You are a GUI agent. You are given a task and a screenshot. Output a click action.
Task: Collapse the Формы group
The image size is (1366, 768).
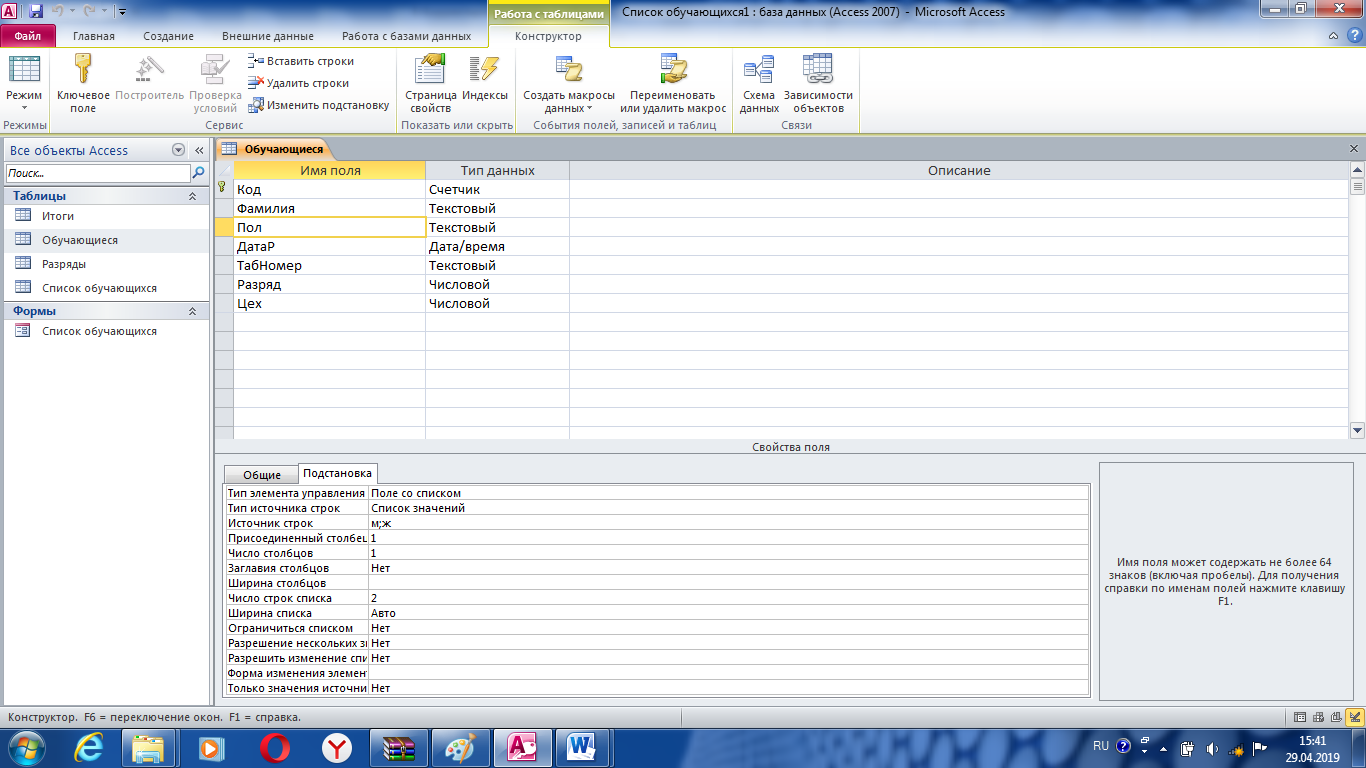coord(192,312)
